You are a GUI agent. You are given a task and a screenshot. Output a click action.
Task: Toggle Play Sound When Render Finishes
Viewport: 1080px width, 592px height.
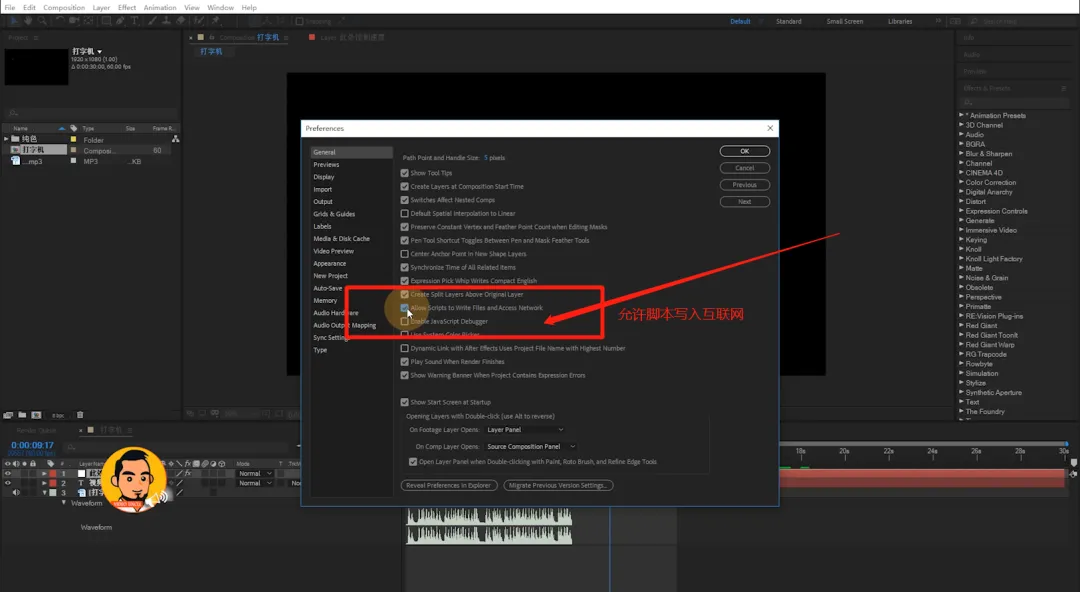pos(404,362)
